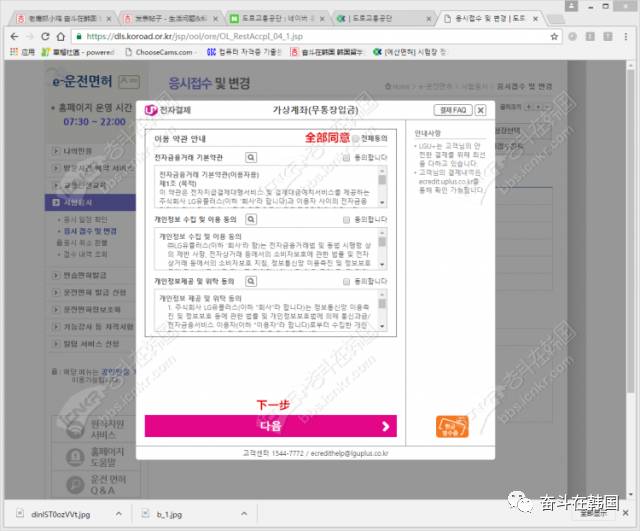
Task: Click the e-운전면허 site logo
Action: (x=82, y=82)
